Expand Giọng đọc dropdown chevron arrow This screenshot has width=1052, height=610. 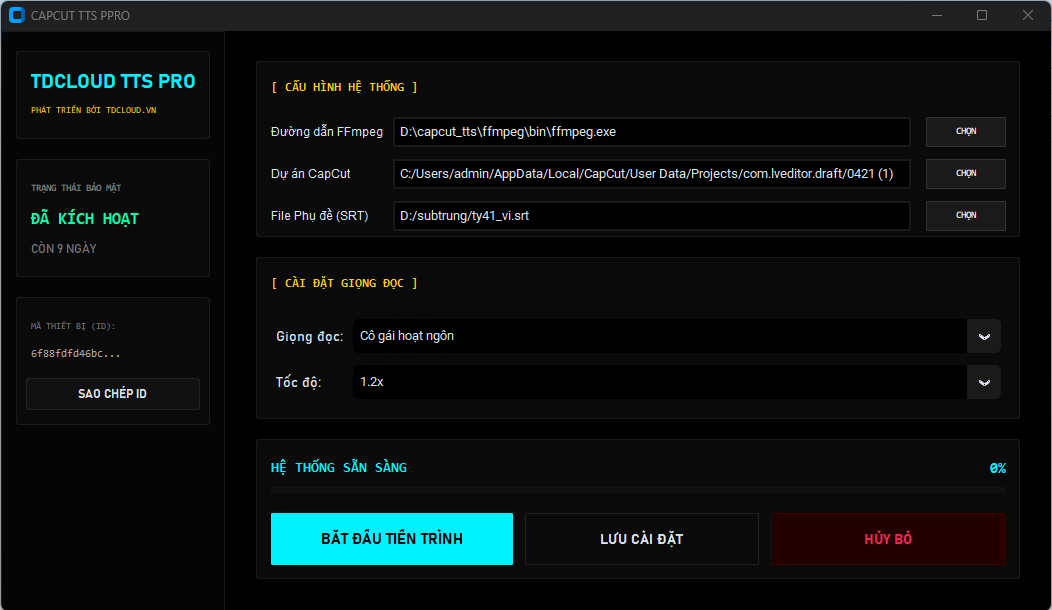(984, 336)
